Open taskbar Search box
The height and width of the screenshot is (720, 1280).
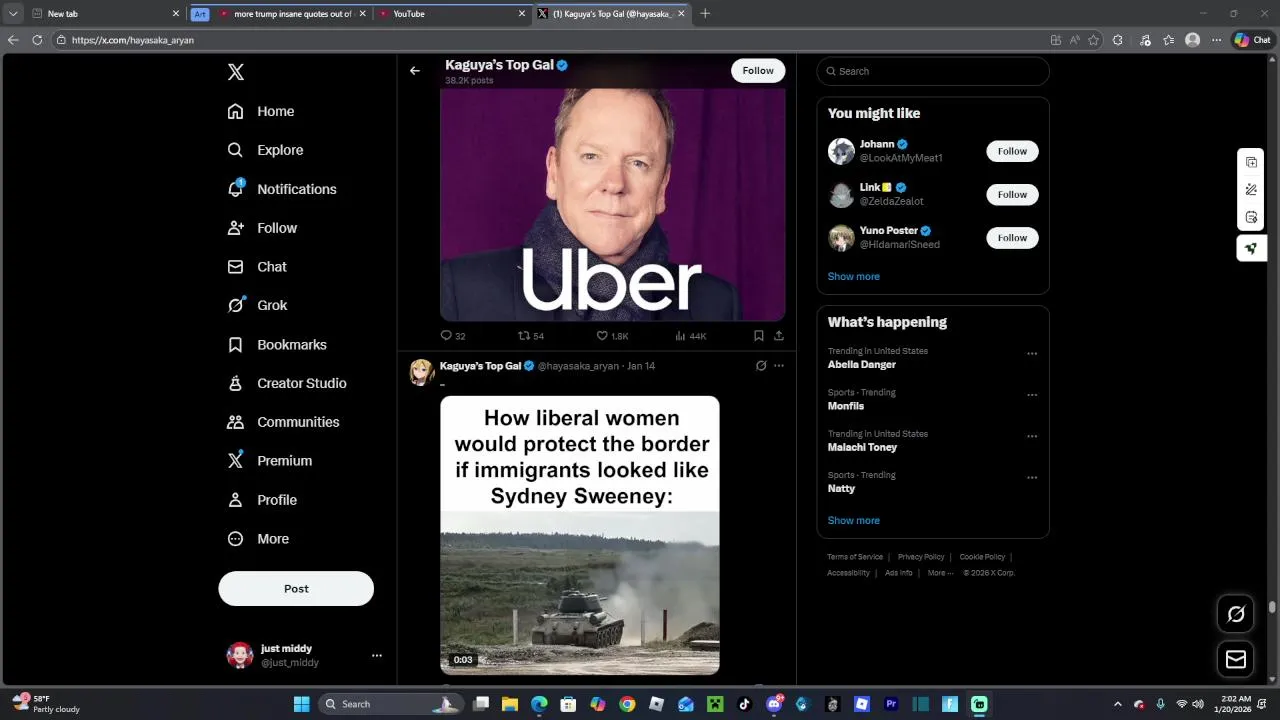(x=390, y=704)
